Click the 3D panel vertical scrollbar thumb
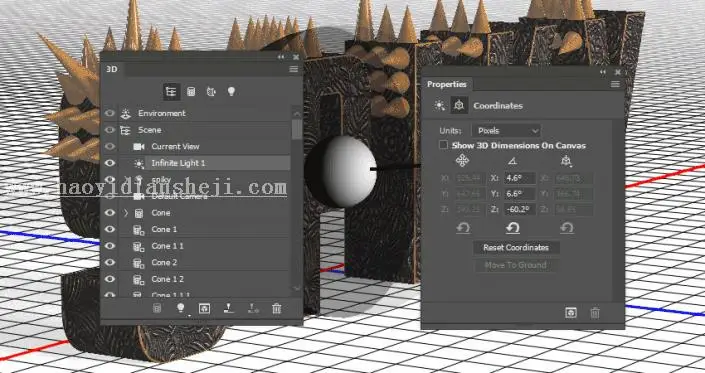 coord(297,130)
